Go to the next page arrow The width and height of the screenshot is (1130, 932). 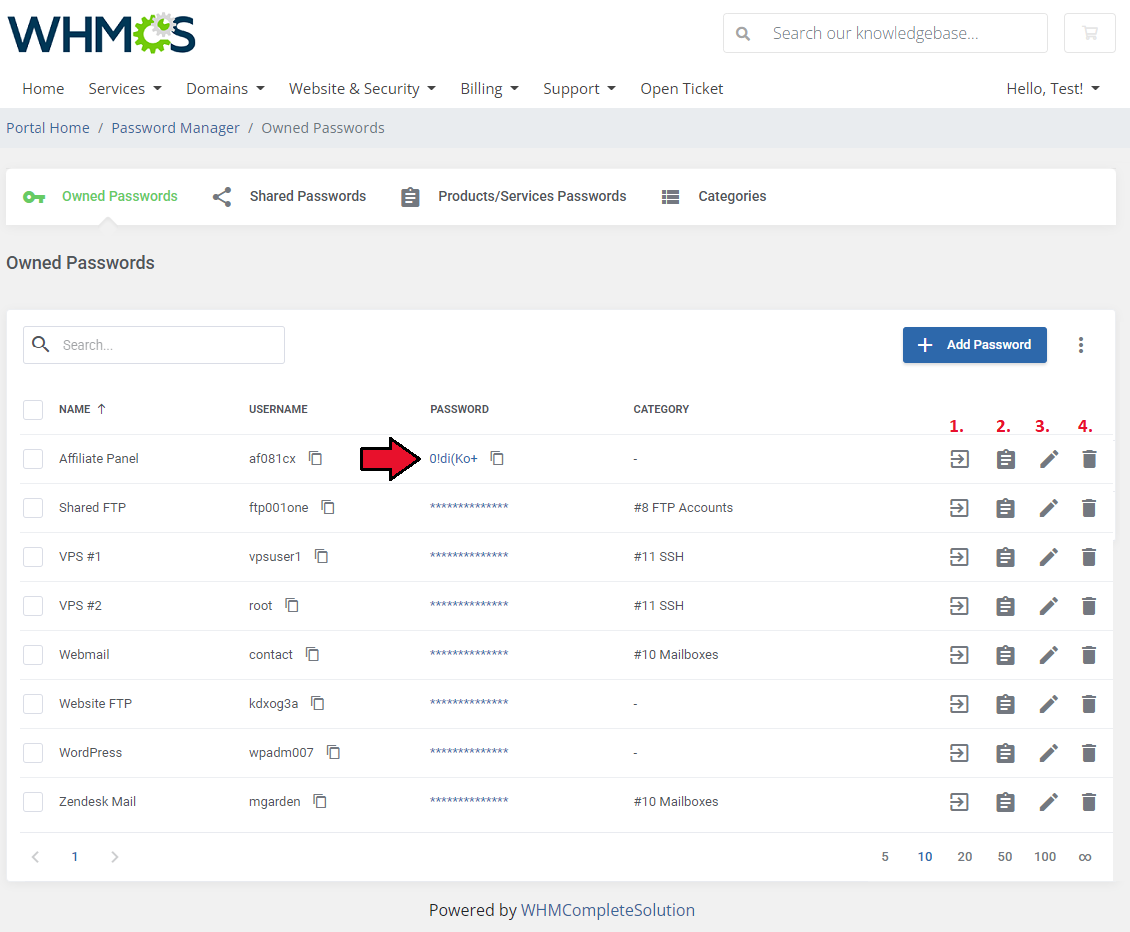pyautogui.click(x=115, y=856)
